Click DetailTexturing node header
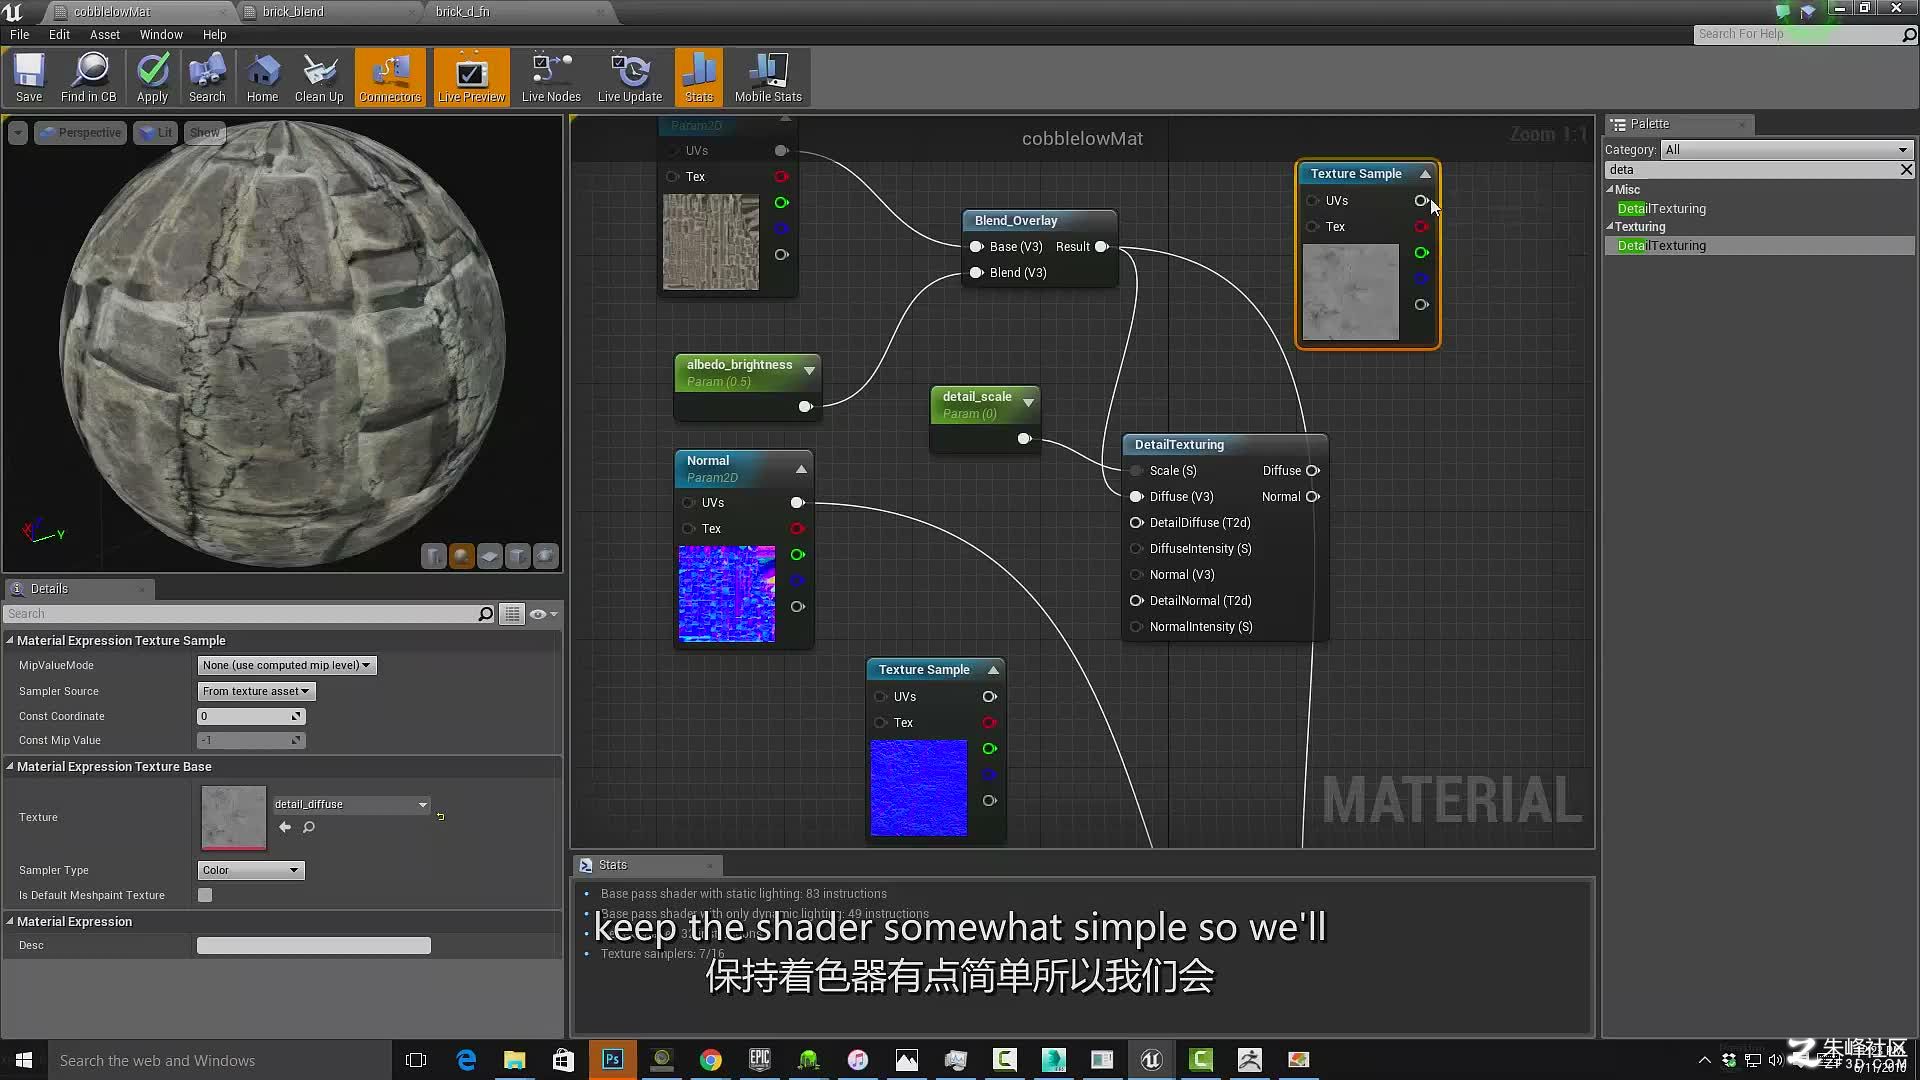1920x1080 pixels. (x=1225, y=444)
